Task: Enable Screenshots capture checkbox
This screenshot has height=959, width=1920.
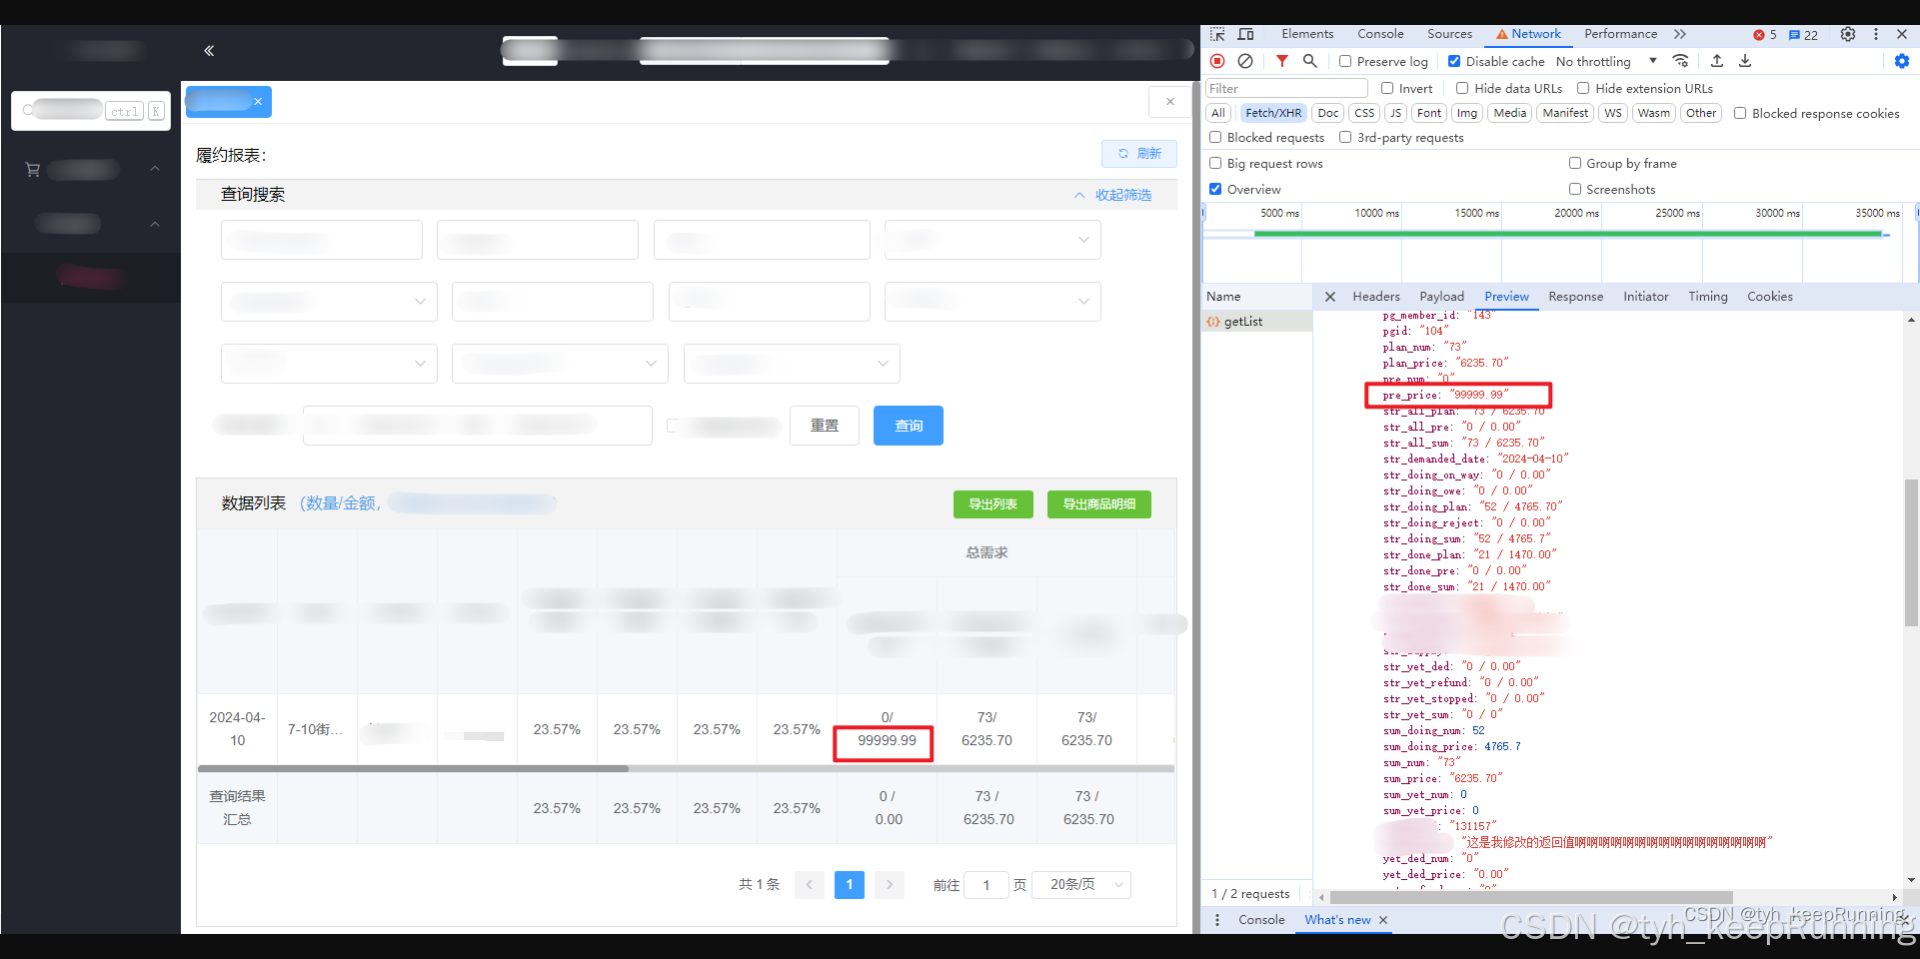Action: coord(1575,189)
